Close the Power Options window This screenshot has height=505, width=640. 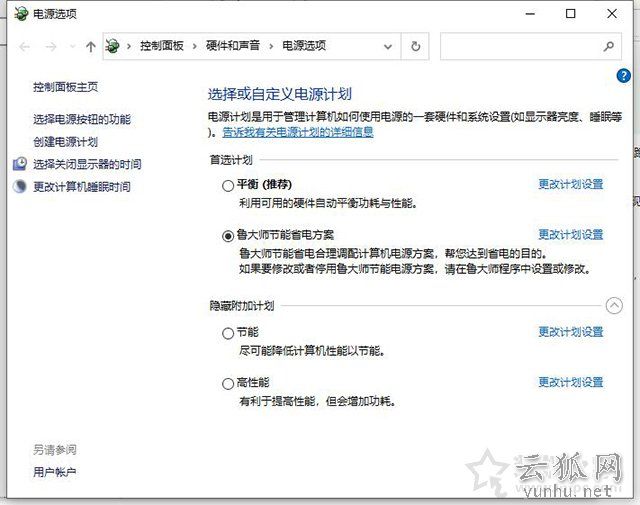coord(611,14)
